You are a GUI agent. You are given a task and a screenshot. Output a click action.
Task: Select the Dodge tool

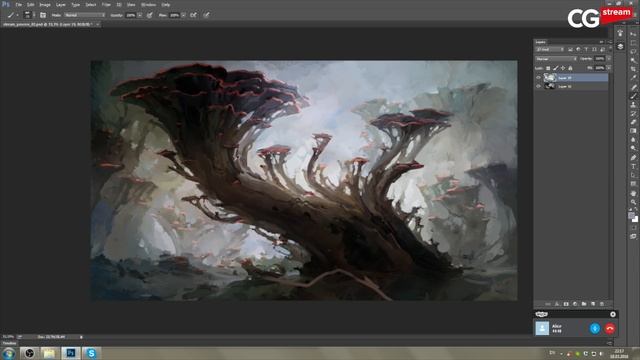coord(633,148)
